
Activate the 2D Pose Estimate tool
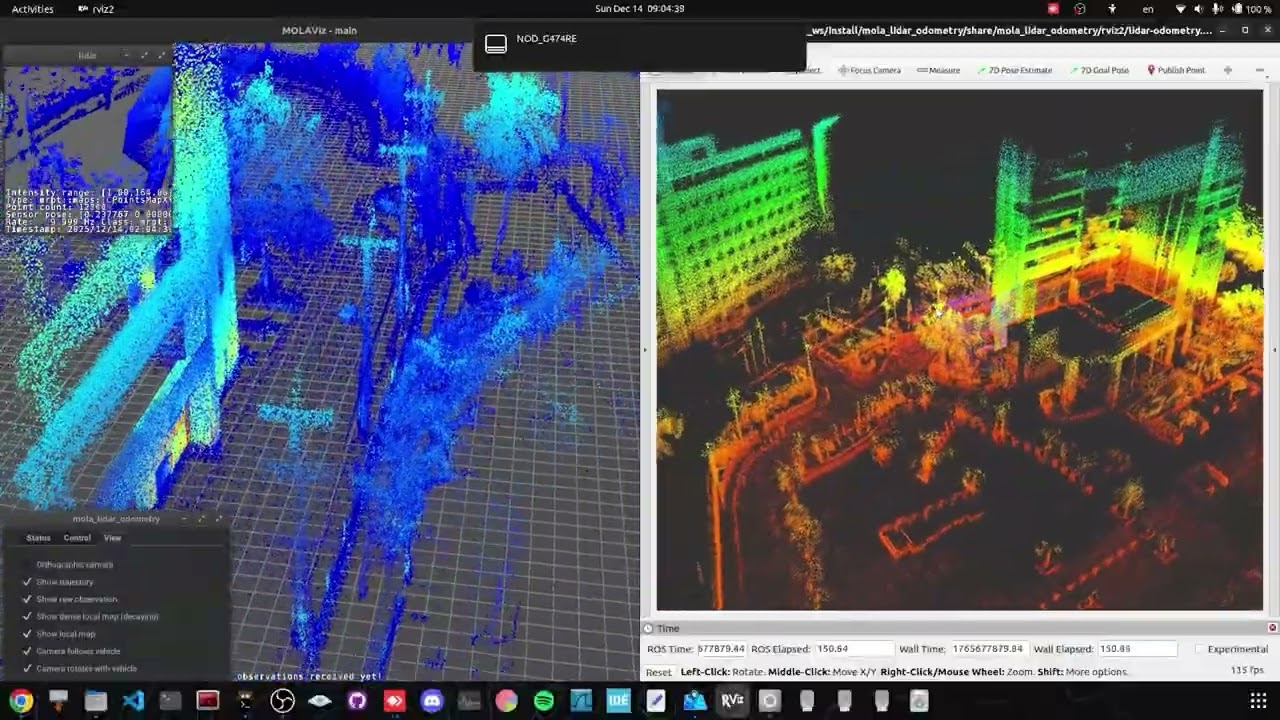(x=1014, y=70)
